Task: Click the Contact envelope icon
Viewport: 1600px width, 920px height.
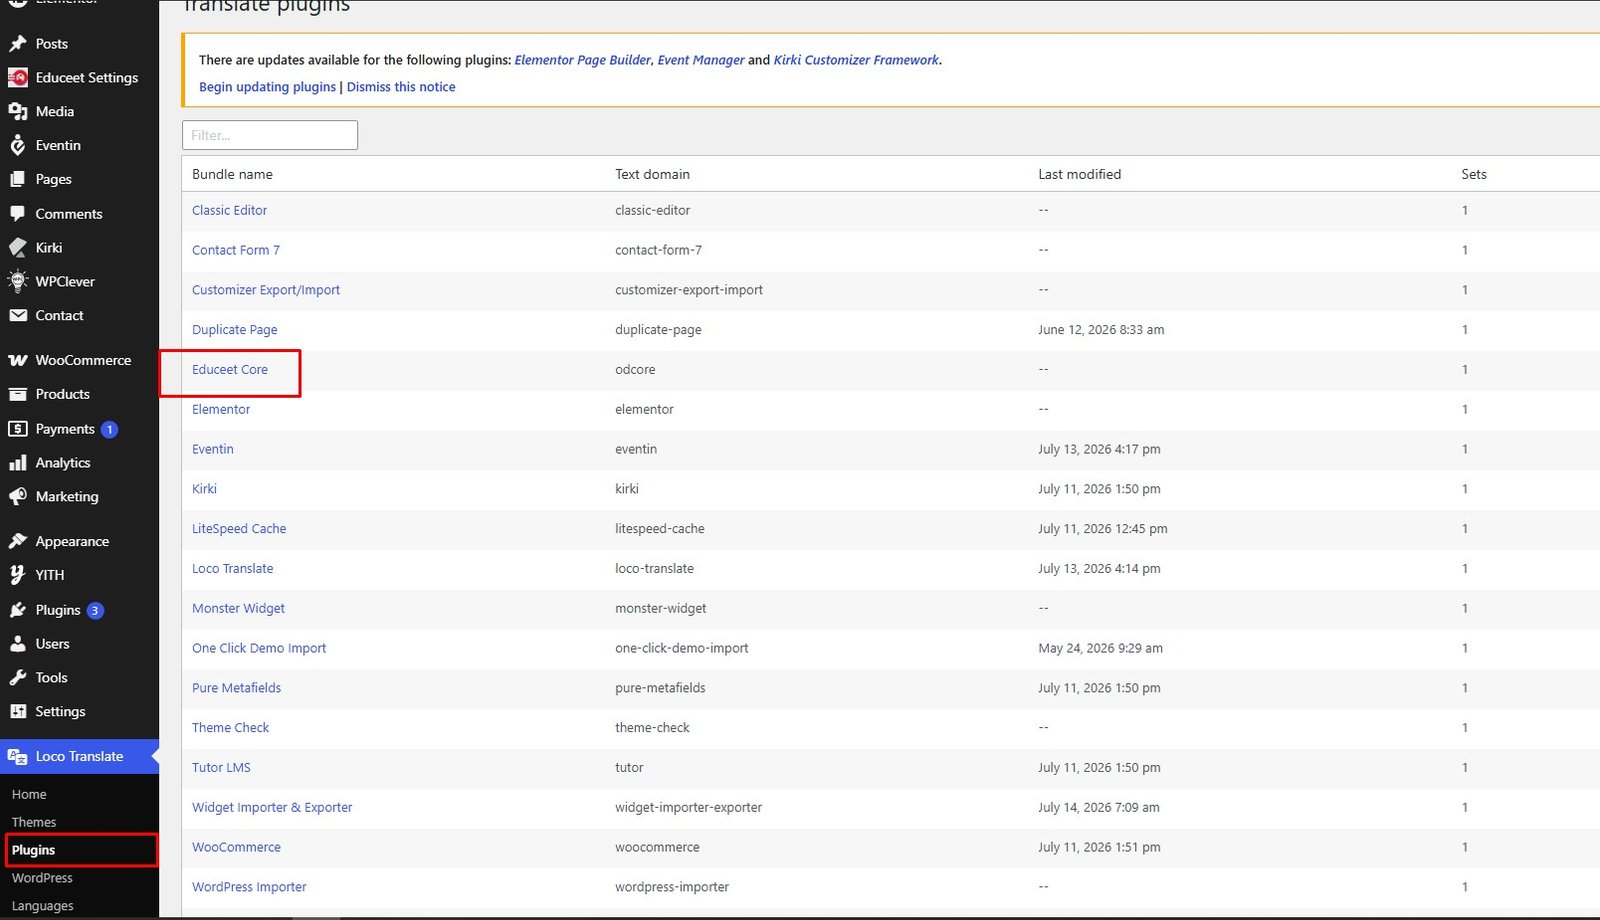Action: [x=17, y=316]
